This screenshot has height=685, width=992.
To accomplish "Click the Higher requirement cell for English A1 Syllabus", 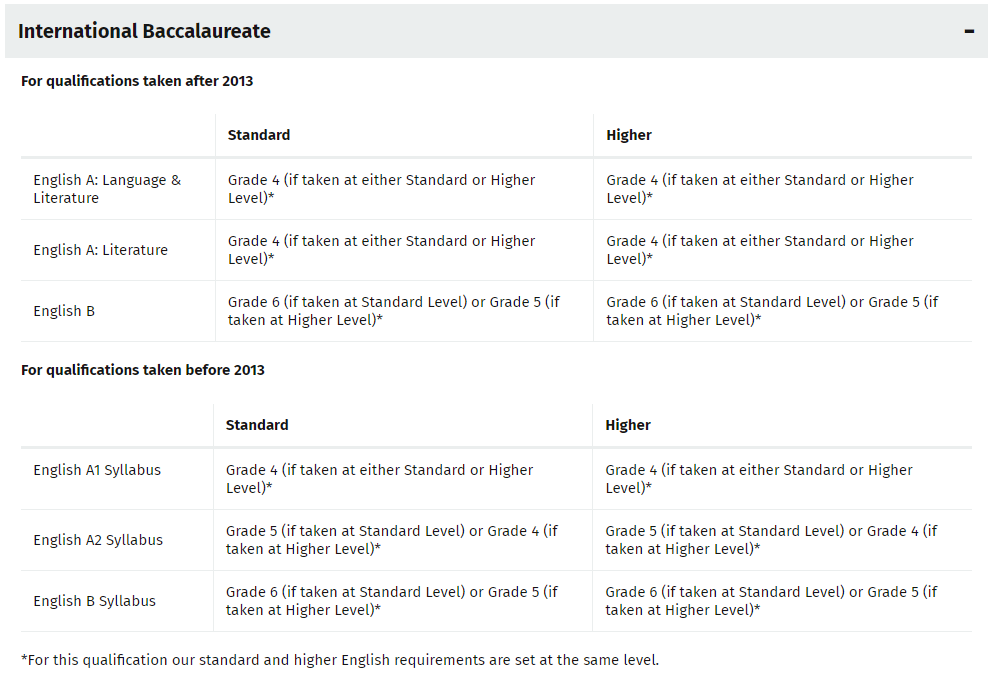I will [x=759, y=479].
